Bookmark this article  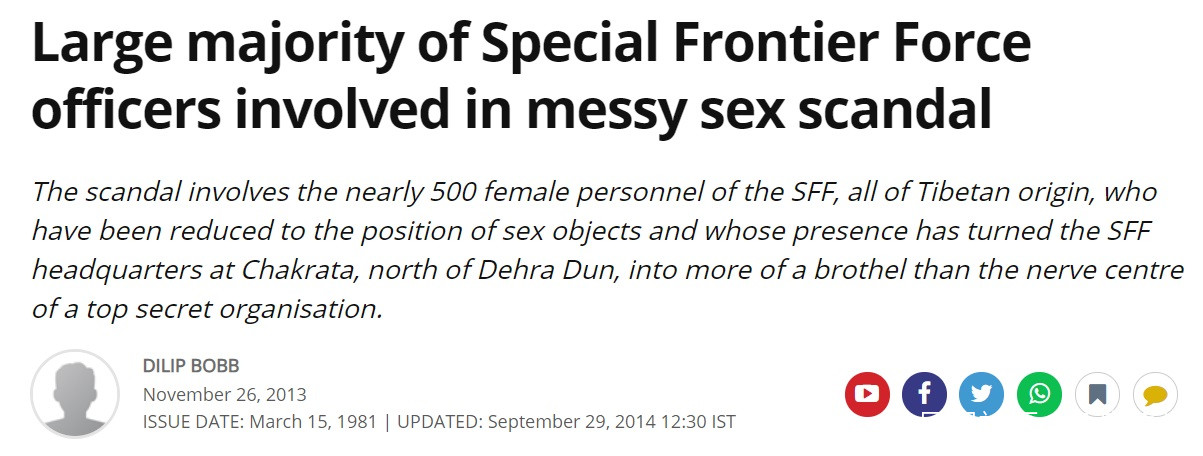pos(1097,394)
